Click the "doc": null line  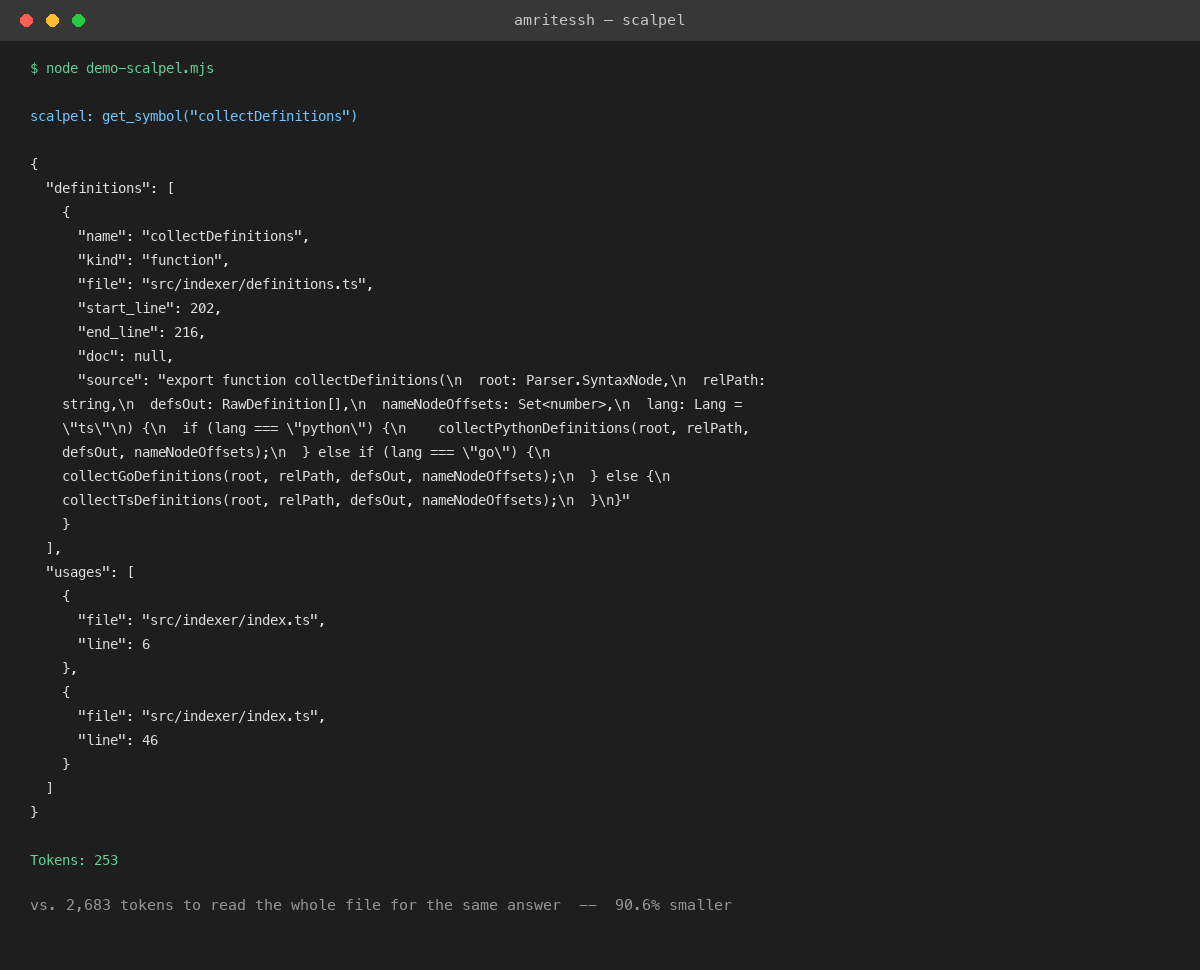pyautogui.click(x=126, y=356)
